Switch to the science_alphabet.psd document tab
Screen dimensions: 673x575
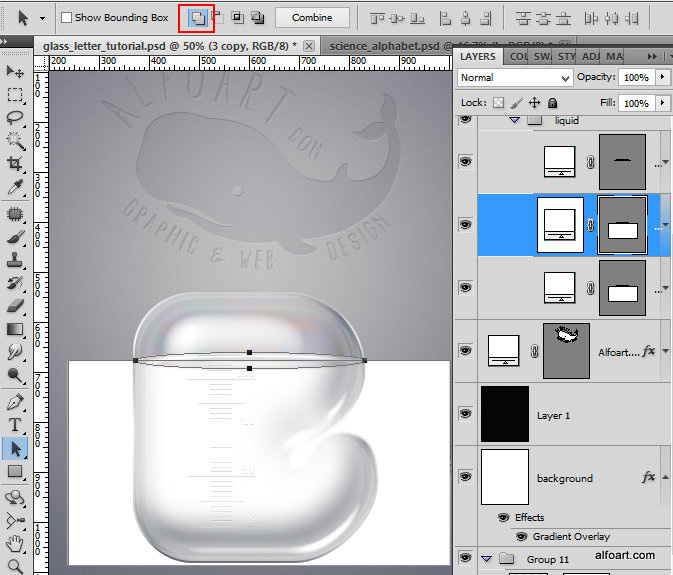(386, 46)
